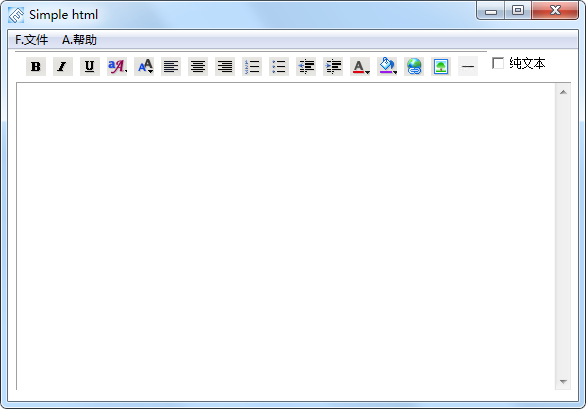Enable the 纯文本 plain text checkbox

(x=498, y=63)
